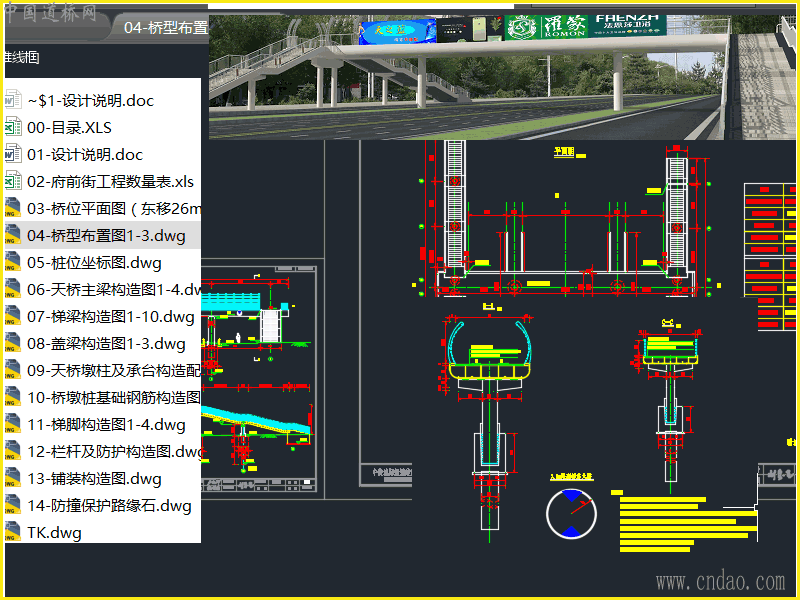Click DWG icon of 13-铺装构造图
This screenshot has width=800, height=600.
pyautogui.click(x=13, y=478)
